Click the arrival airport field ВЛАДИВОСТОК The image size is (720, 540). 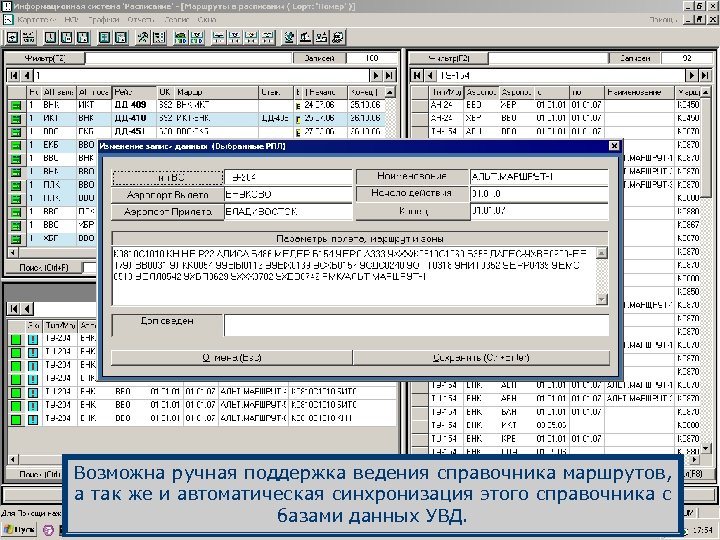[x=288, y=212]
